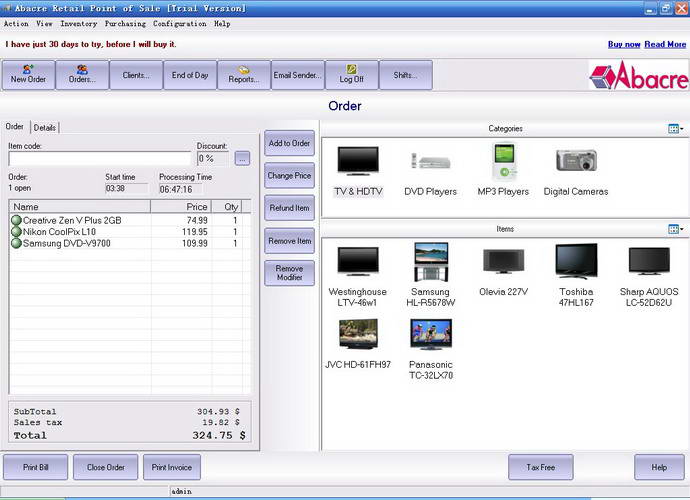The height and width of the screenshot is (500, 690).
Task: Open the Configuration menu
Action: tap(180, 23)
